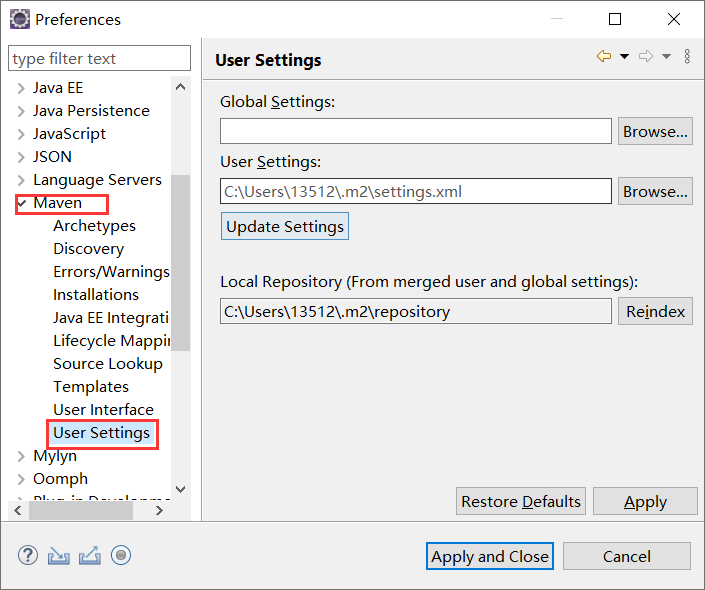Open the Source Lookup page
This screenshot has height=590, width=705.
108,364
